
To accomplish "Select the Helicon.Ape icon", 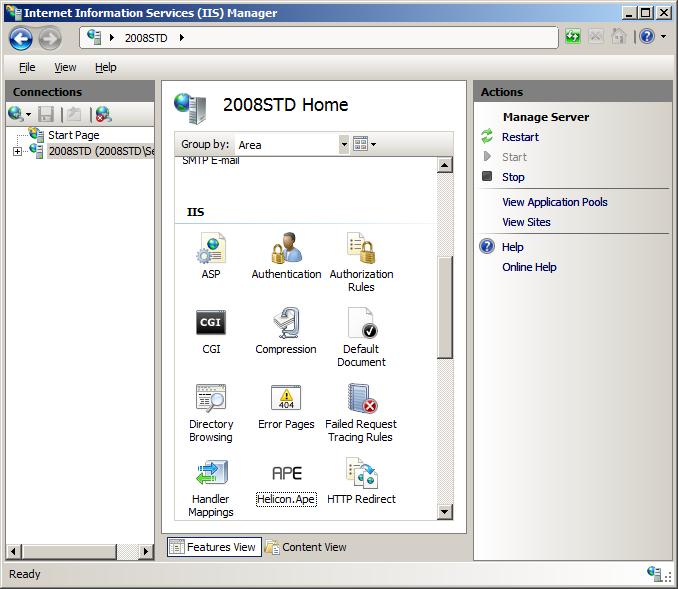I will 286,474.
